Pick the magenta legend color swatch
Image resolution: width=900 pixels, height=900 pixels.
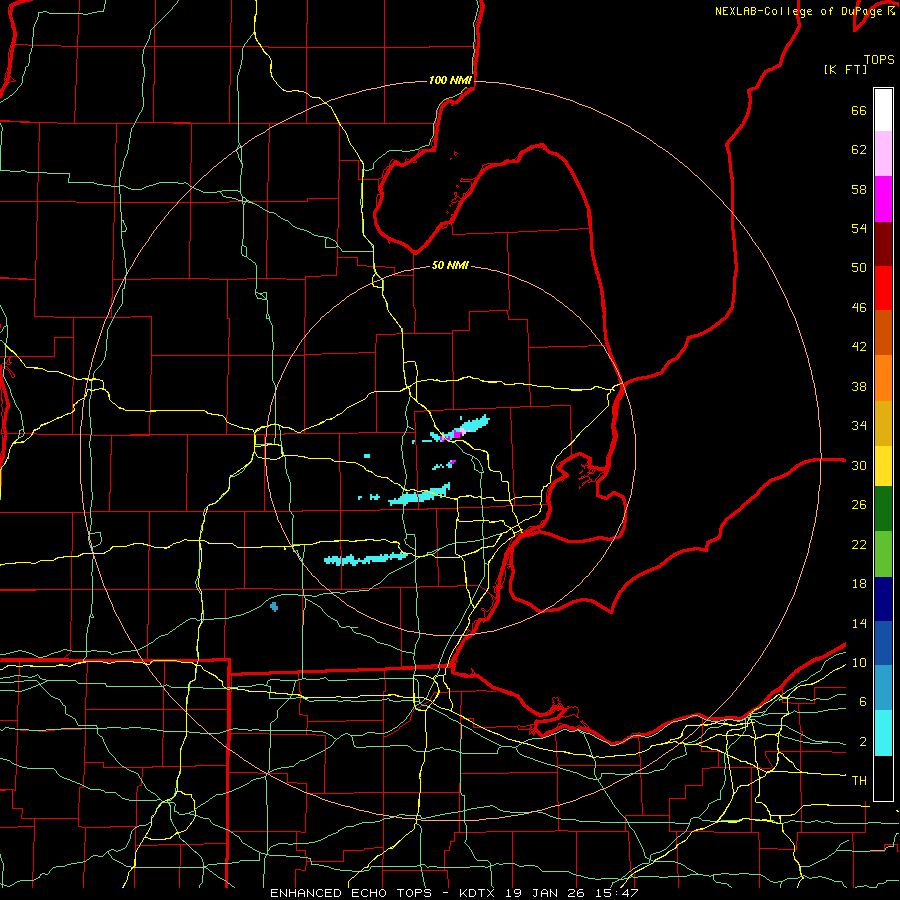883,199
